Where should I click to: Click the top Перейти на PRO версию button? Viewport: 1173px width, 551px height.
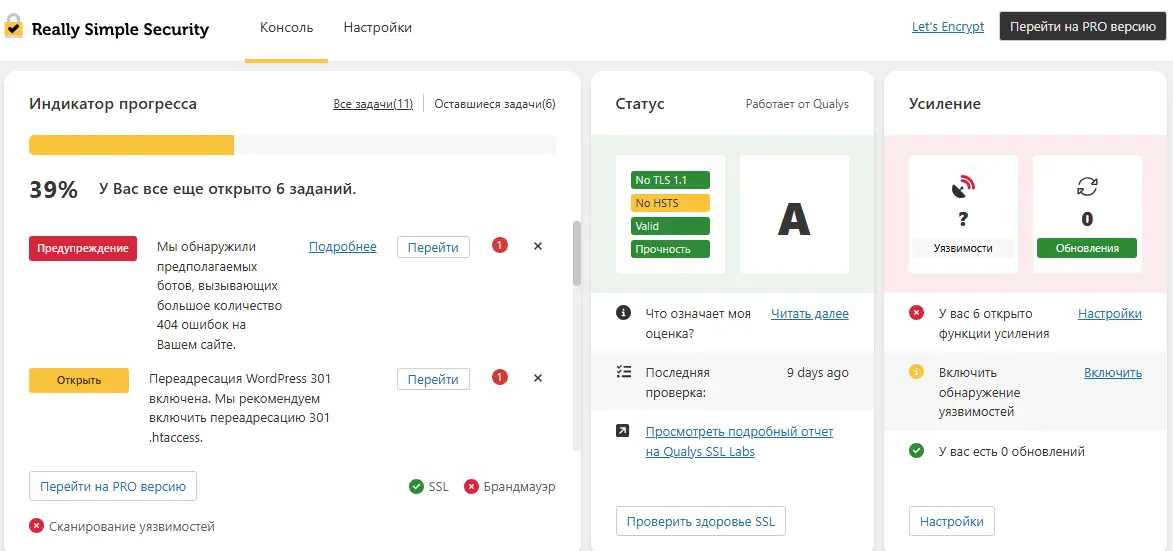[1082, 27]
